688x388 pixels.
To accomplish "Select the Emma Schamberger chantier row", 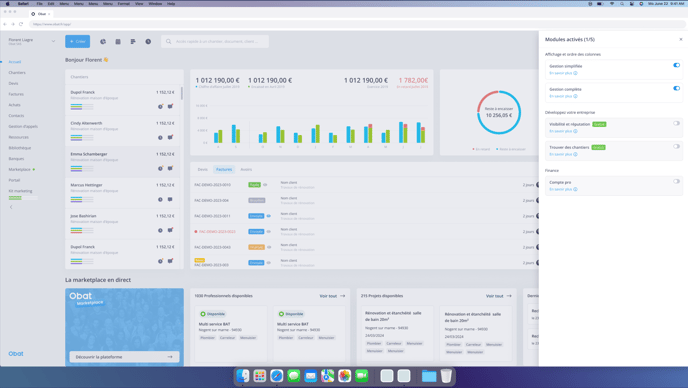I will tap(122, 162).
